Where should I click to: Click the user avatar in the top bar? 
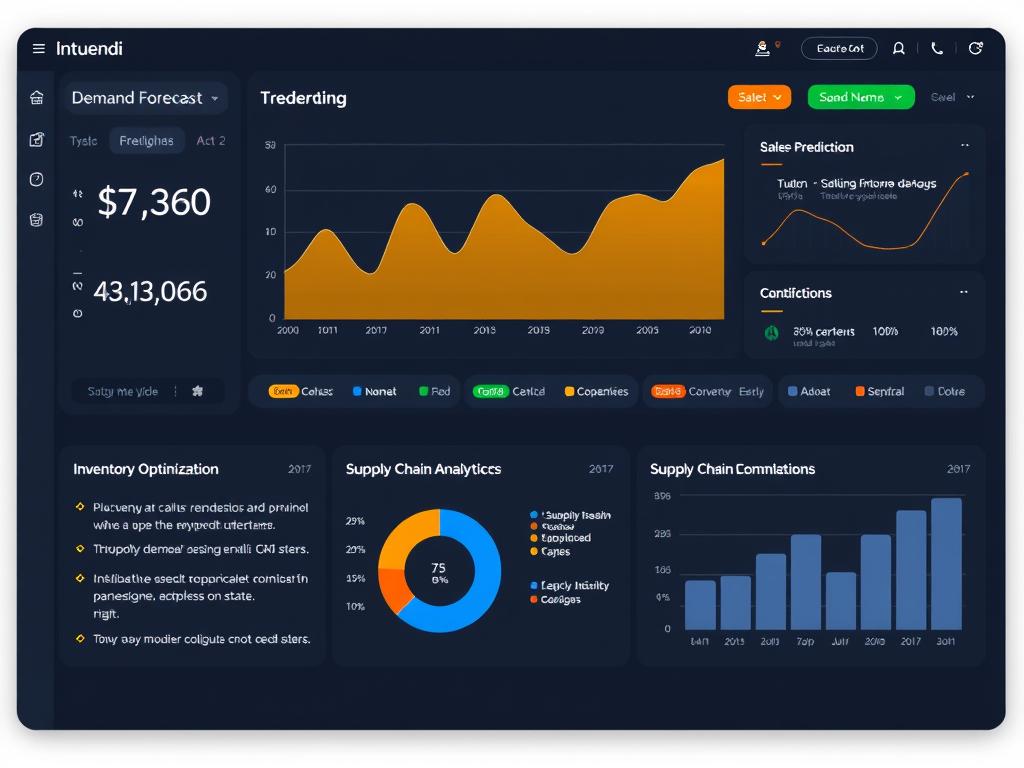[x=762, y=46]
